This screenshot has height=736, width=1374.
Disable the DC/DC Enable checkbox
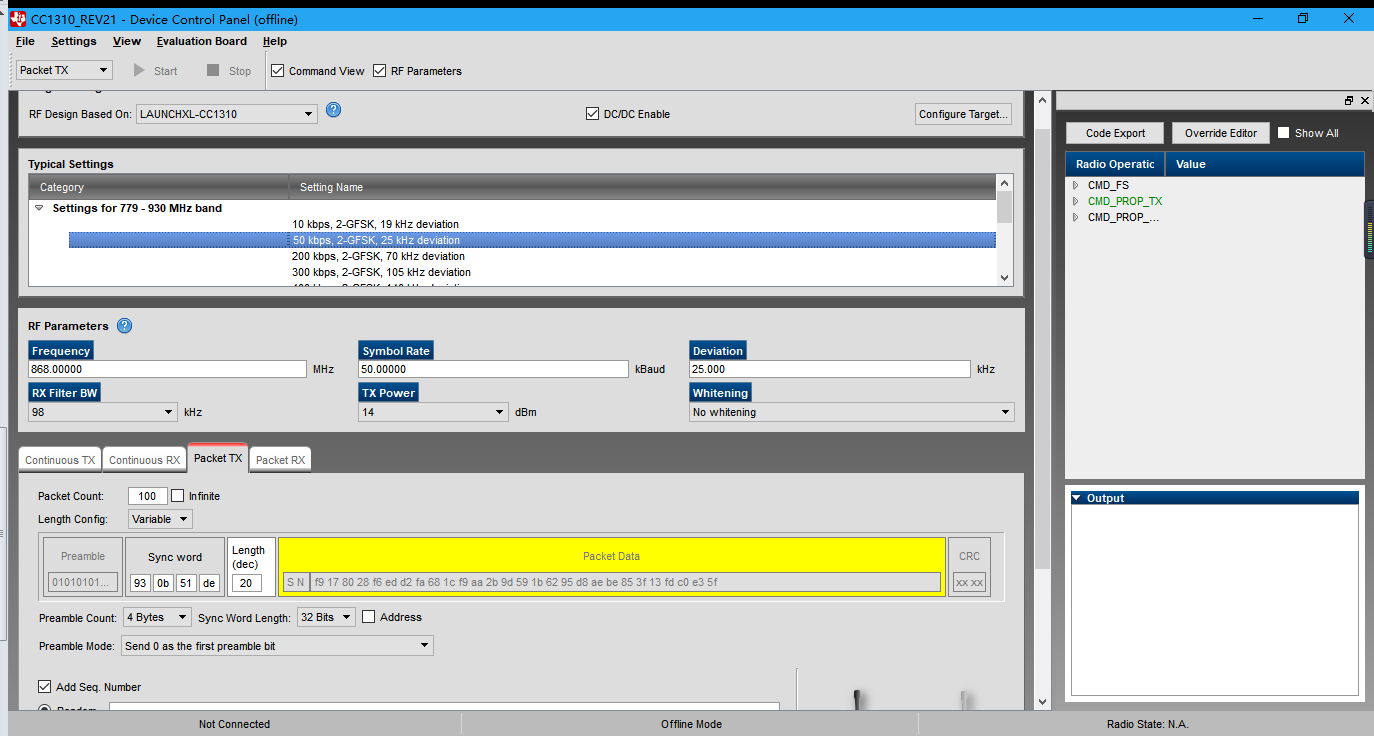[x=593, y=114]
